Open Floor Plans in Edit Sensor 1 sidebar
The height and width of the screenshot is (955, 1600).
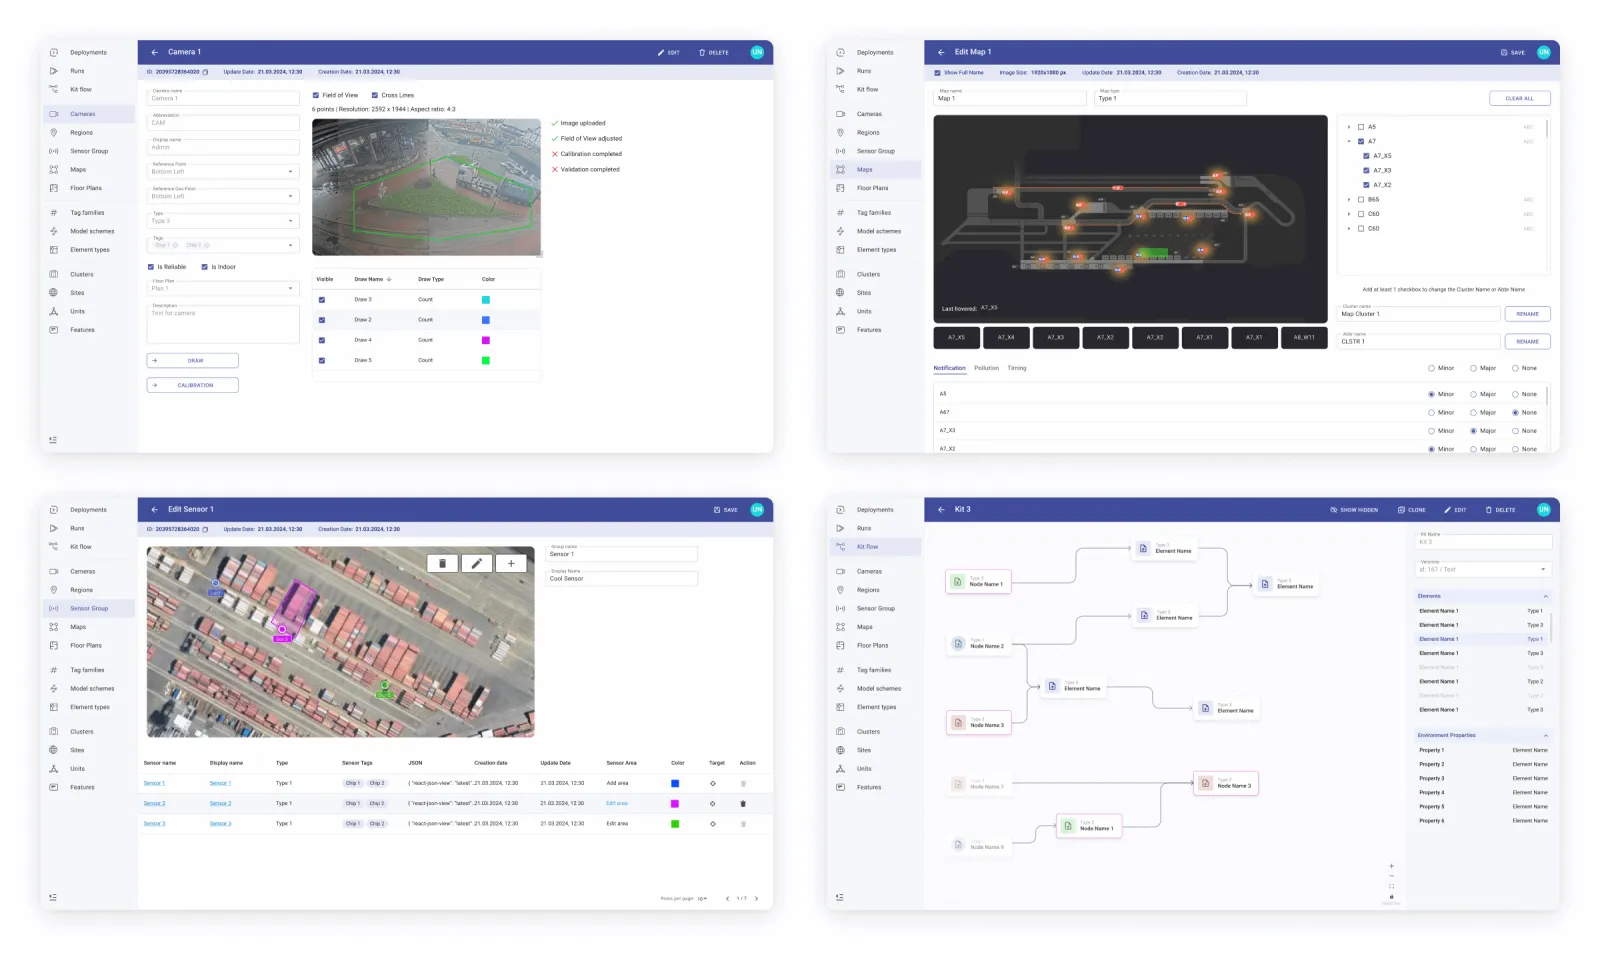click(86, 645)
